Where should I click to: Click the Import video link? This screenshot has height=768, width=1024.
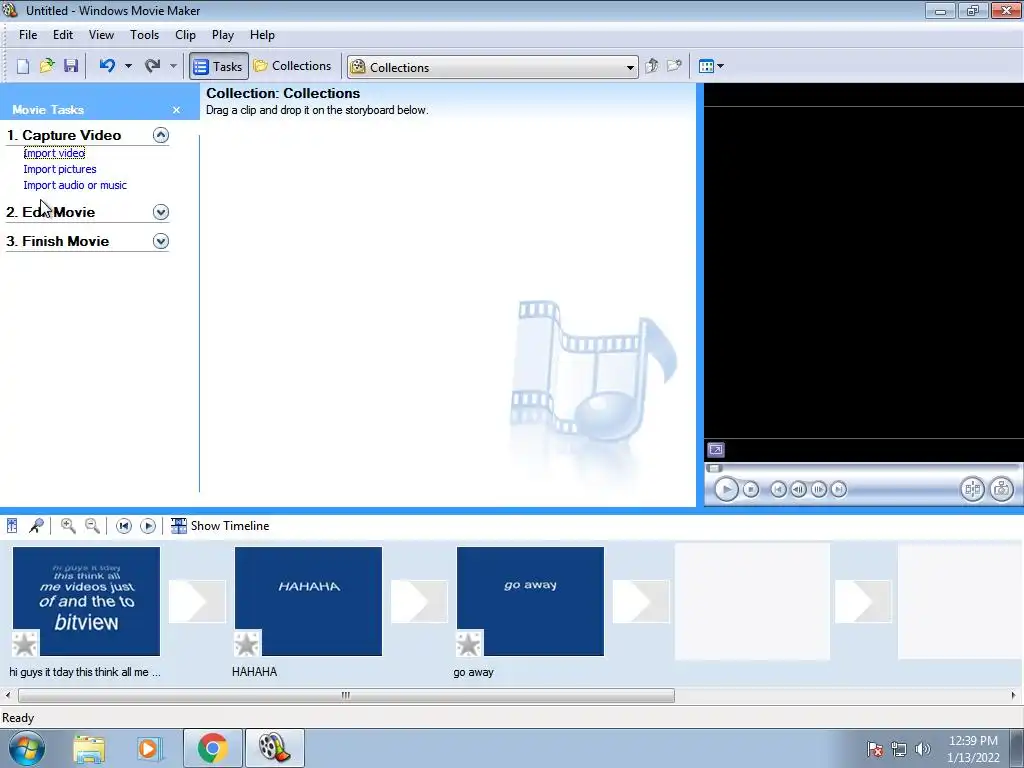click(54, 153)
